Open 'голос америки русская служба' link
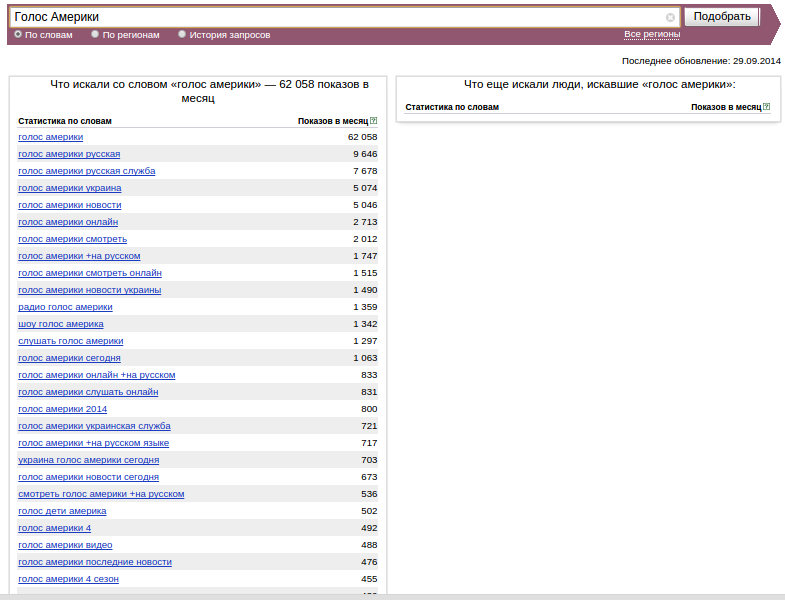The image size is (785, 600). point(86,171)
